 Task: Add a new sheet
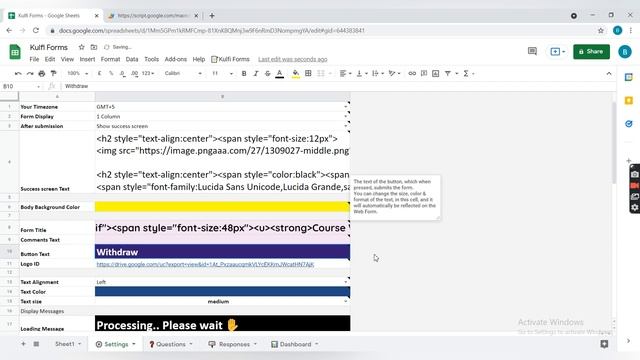[x=23, y=344]
